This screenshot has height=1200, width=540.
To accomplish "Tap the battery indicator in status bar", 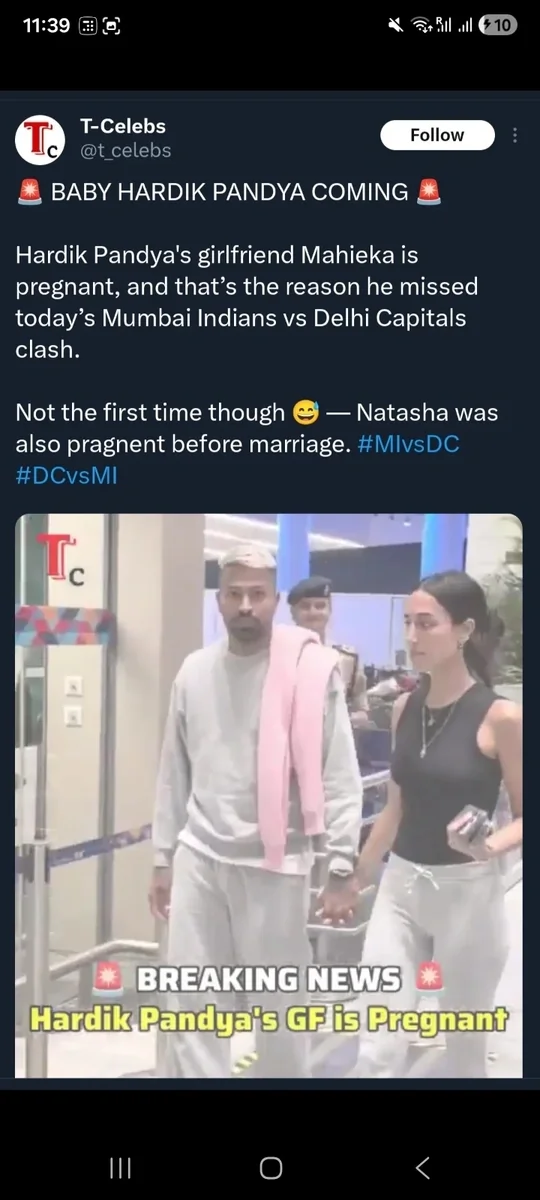I will 498,26.
